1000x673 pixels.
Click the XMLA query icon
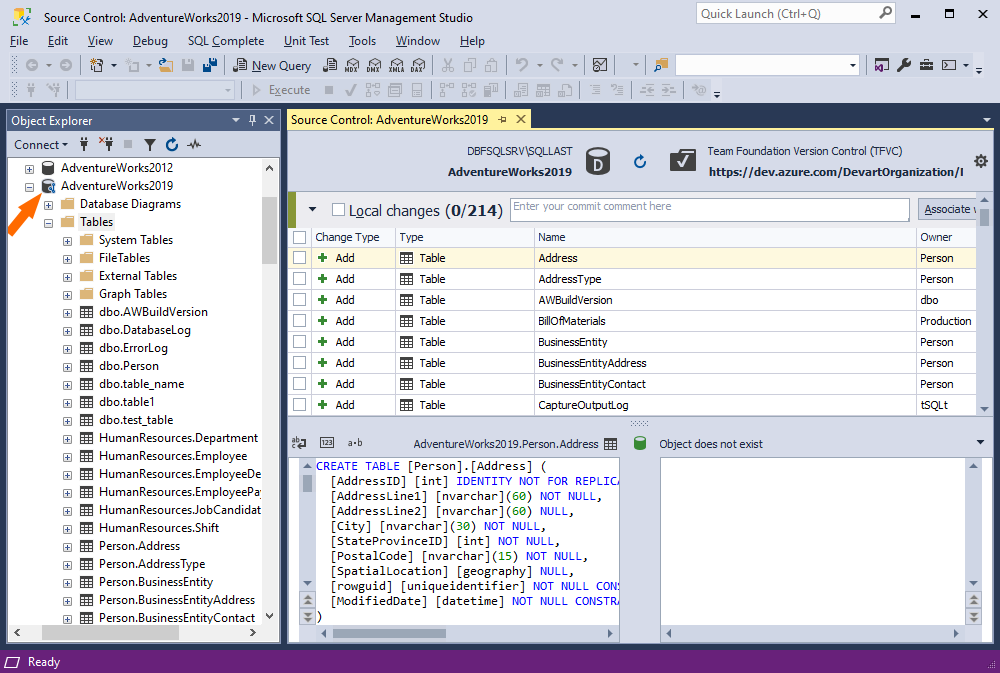[x=397, y=65]
